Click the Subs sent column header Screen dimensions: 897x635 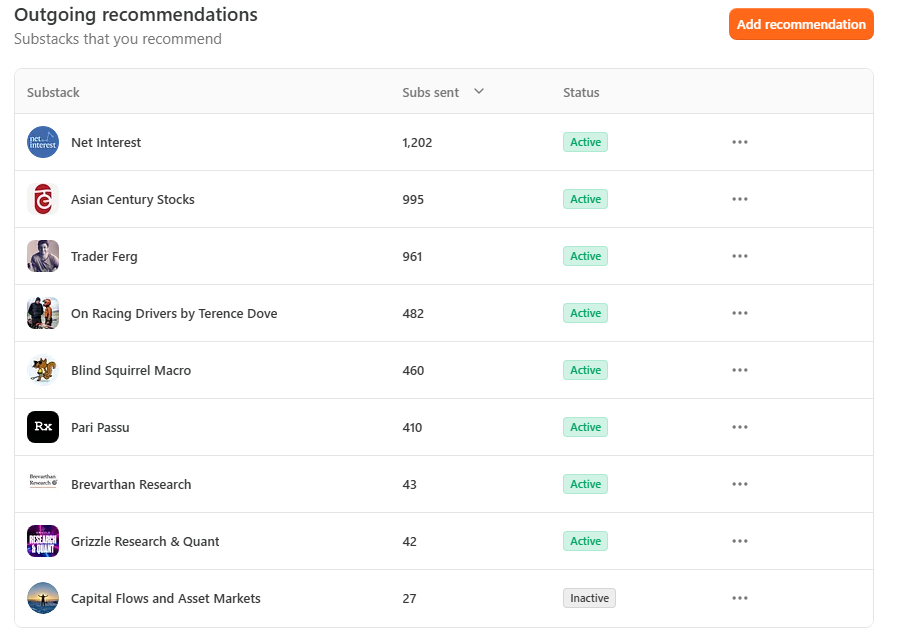[430, 92]
